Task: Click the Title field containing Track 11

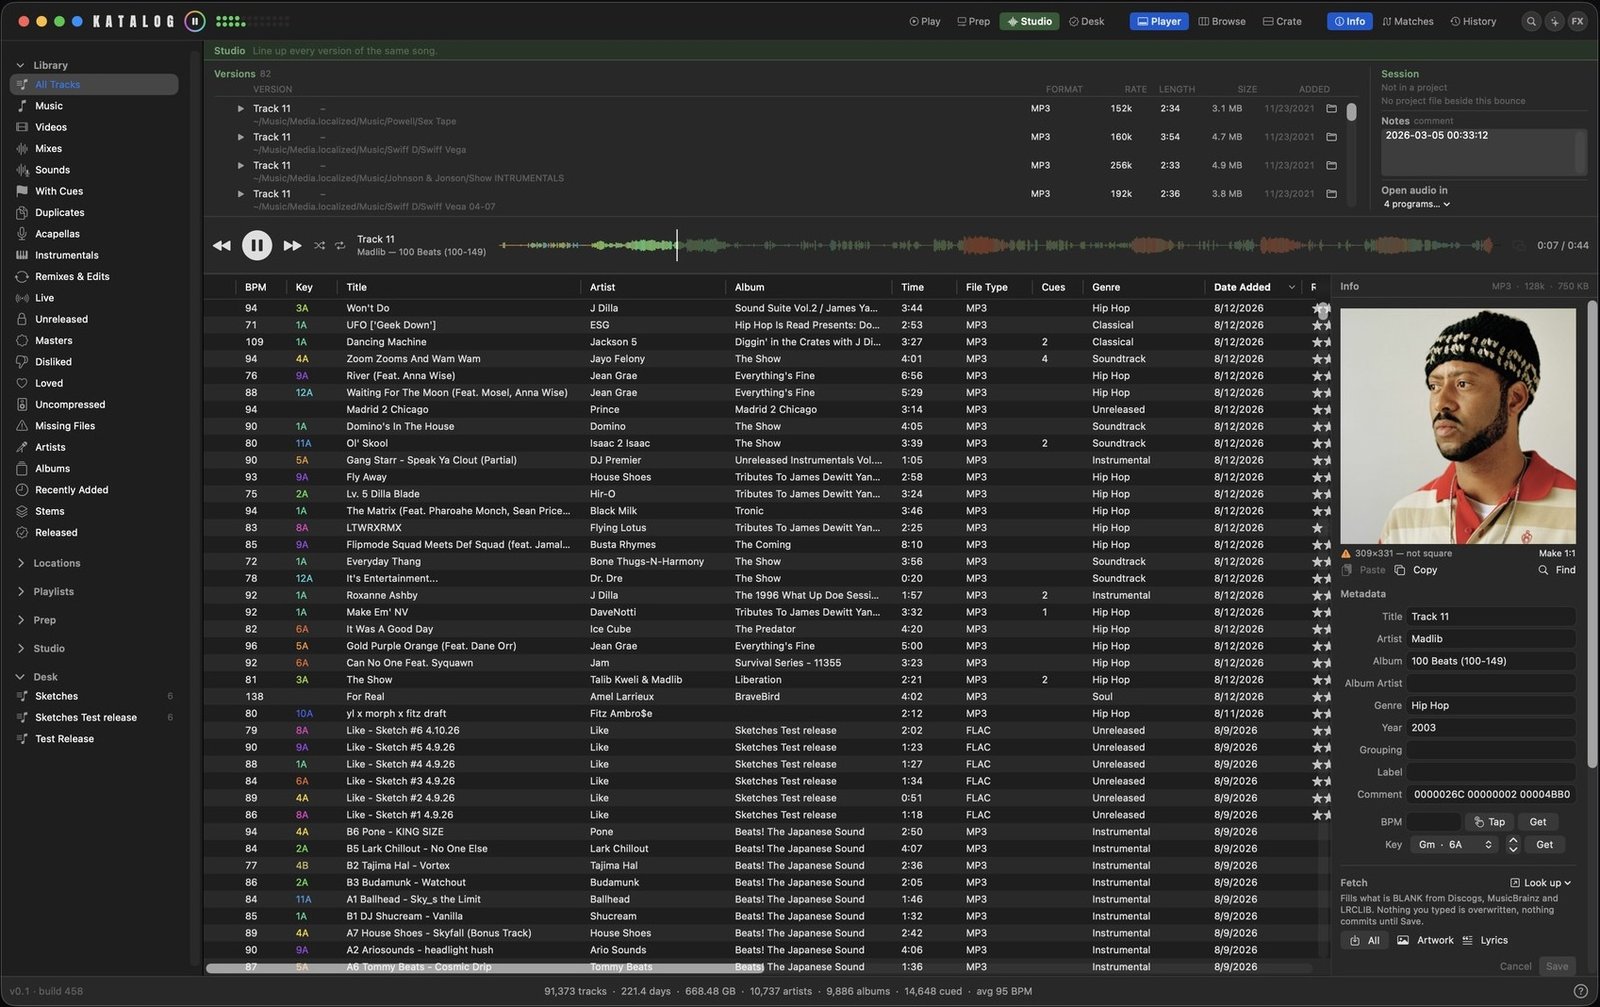Action: coord(1491,617)
